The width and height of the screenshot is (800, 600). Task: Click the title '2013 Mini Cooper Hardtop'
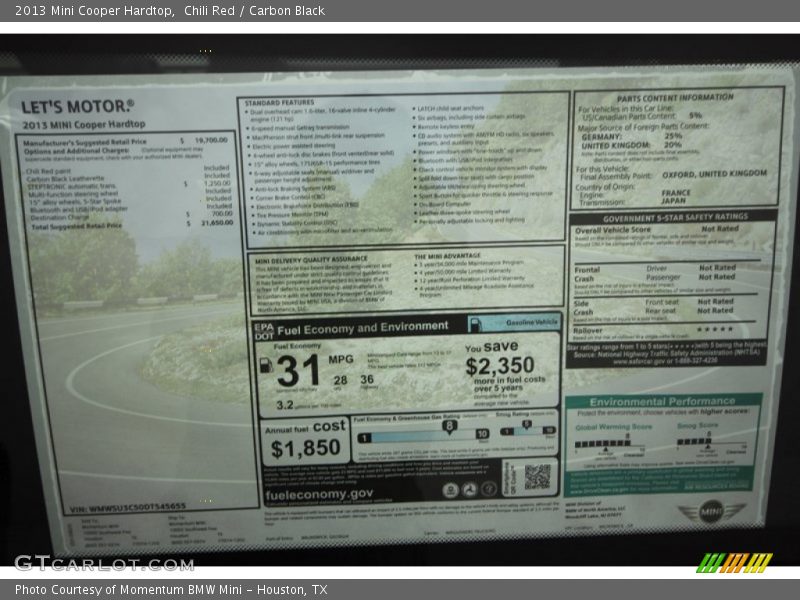pyautogui.click(x=94, y=11)
